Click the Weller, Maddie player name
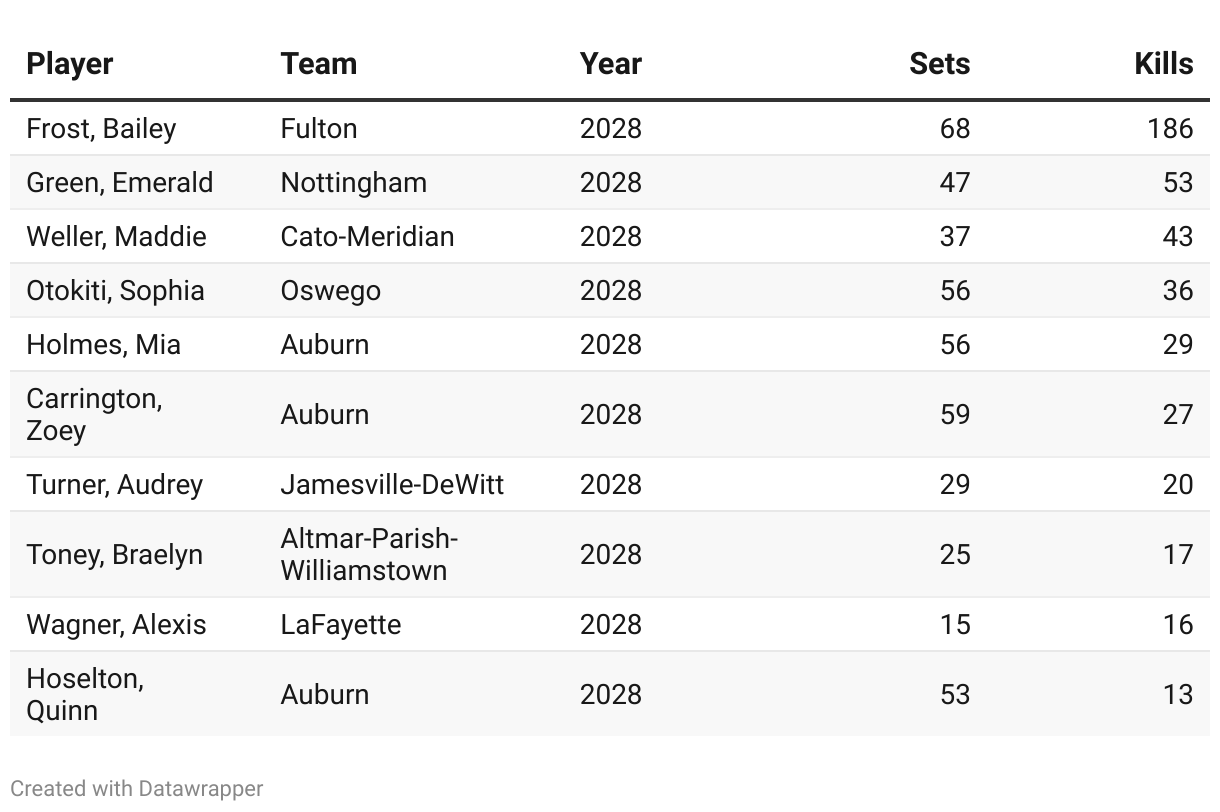 tap(116, 237)
